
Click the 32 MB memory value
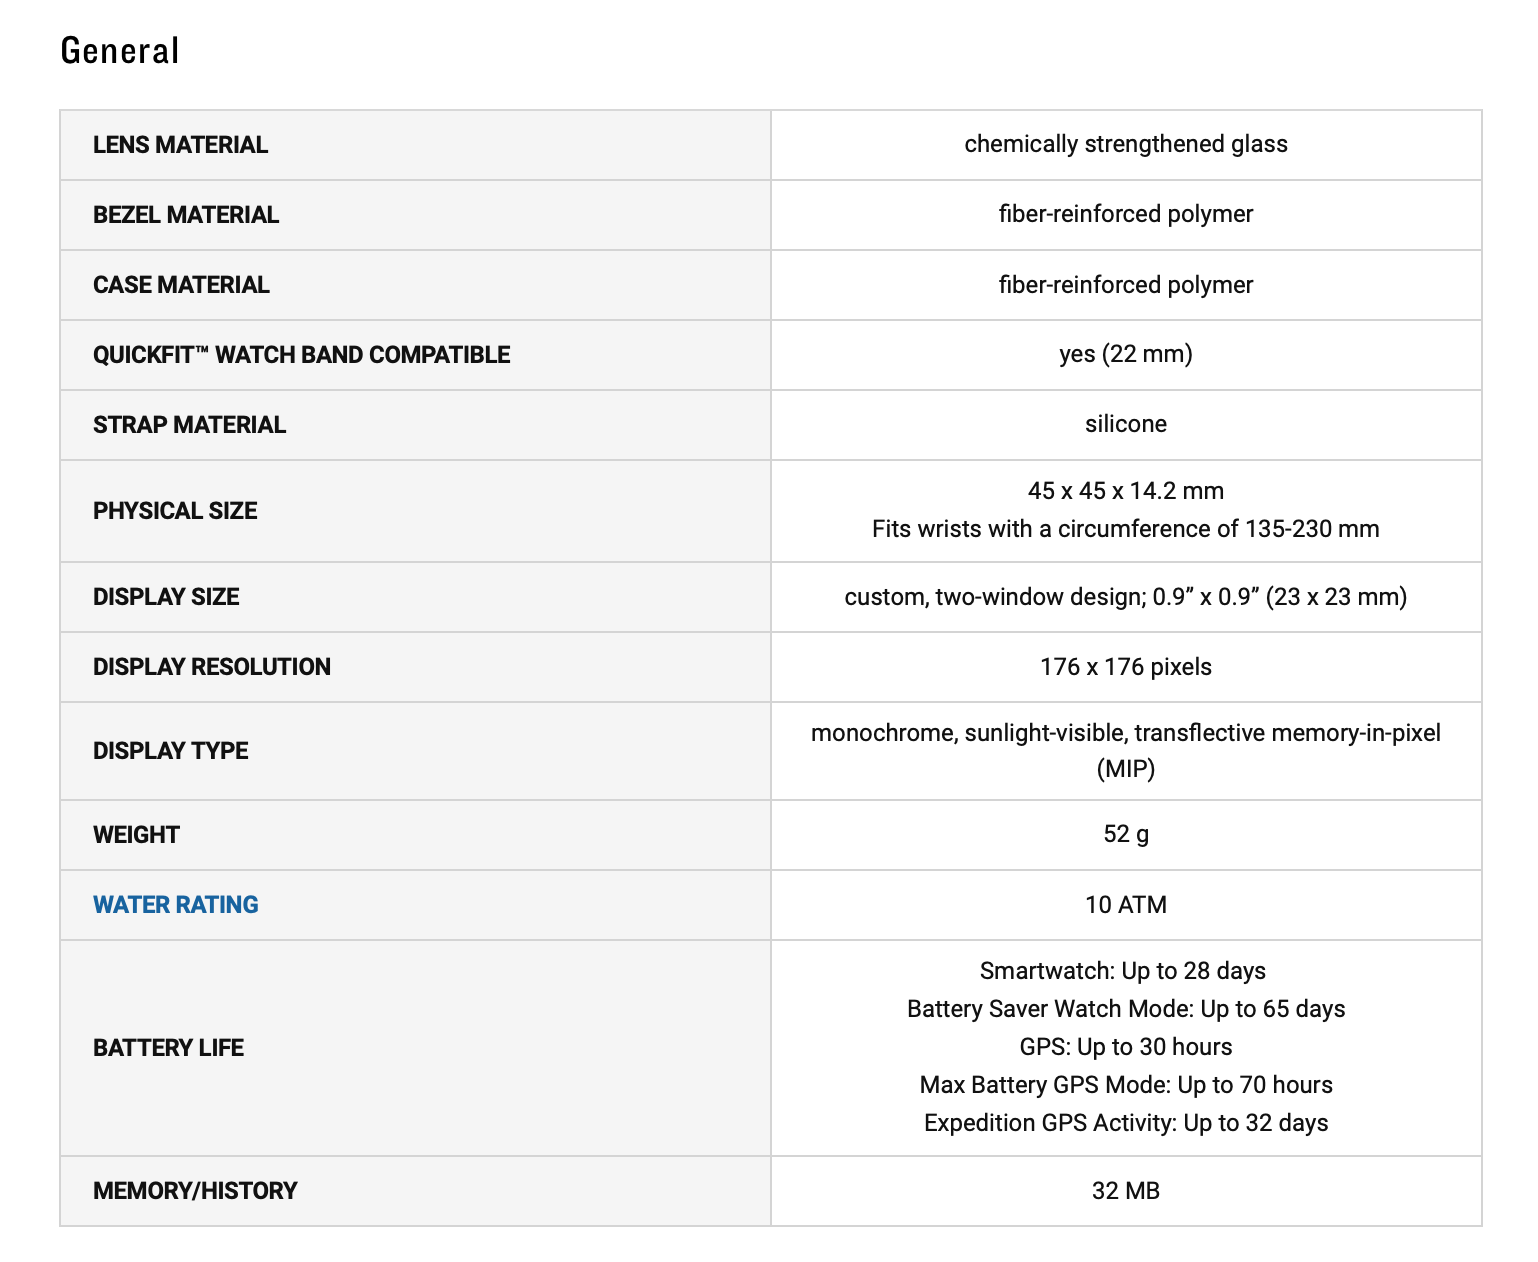[x=1126, y=1191]
